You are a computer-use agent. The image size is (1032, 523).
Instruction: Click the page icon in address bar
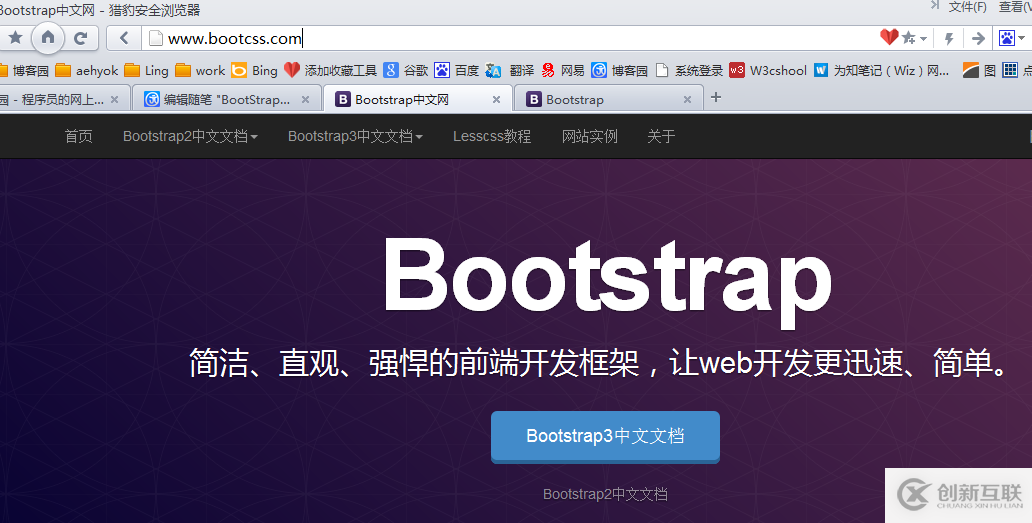click(155, 38)
